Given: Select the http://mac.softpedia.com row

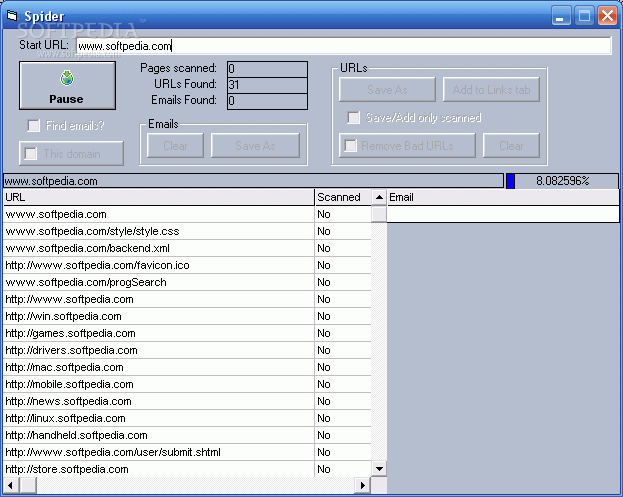Looking at the screenshot, I should pos(187,367).
